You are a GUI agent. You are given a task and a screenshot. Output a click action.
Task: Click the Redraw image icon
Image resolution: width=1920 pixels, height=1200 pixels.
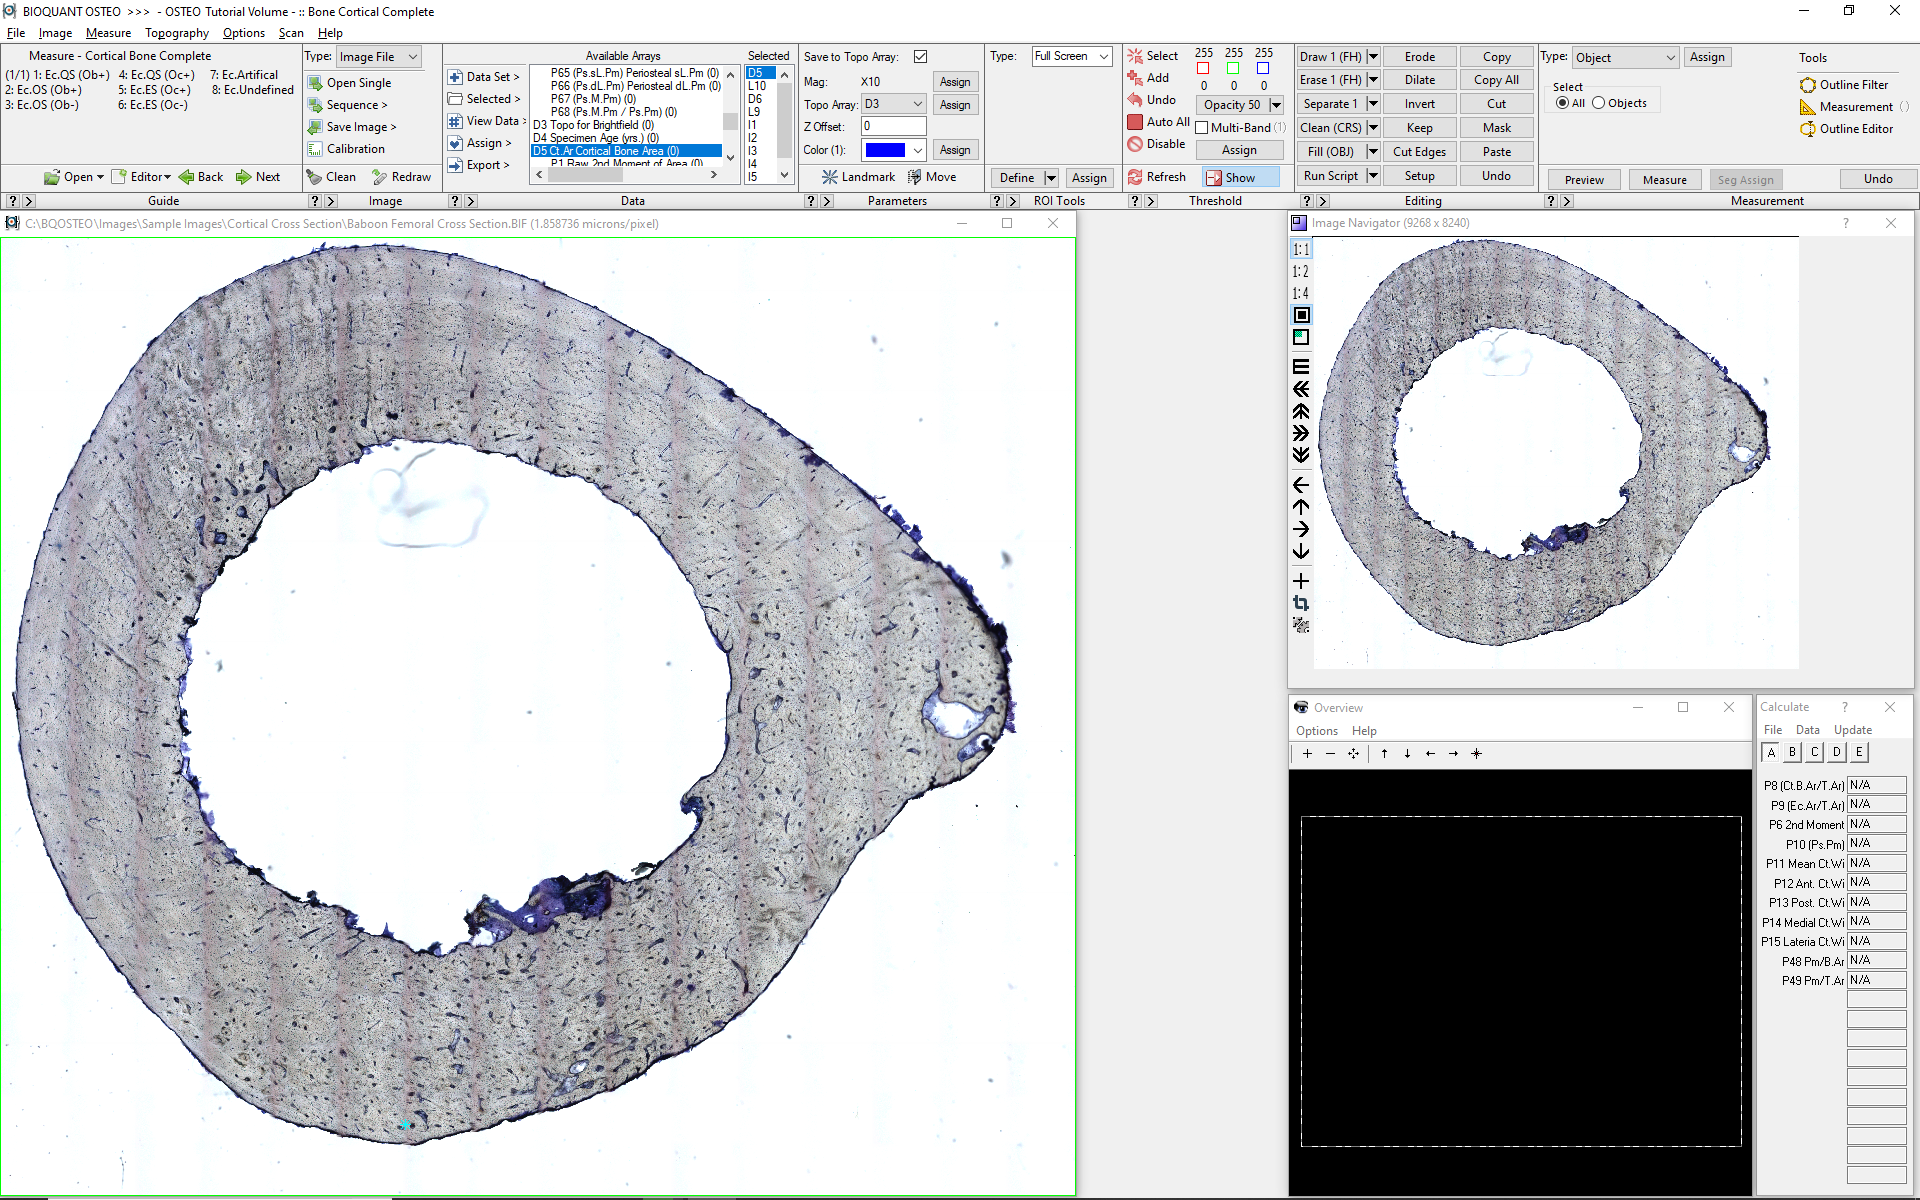coord(380,177)
